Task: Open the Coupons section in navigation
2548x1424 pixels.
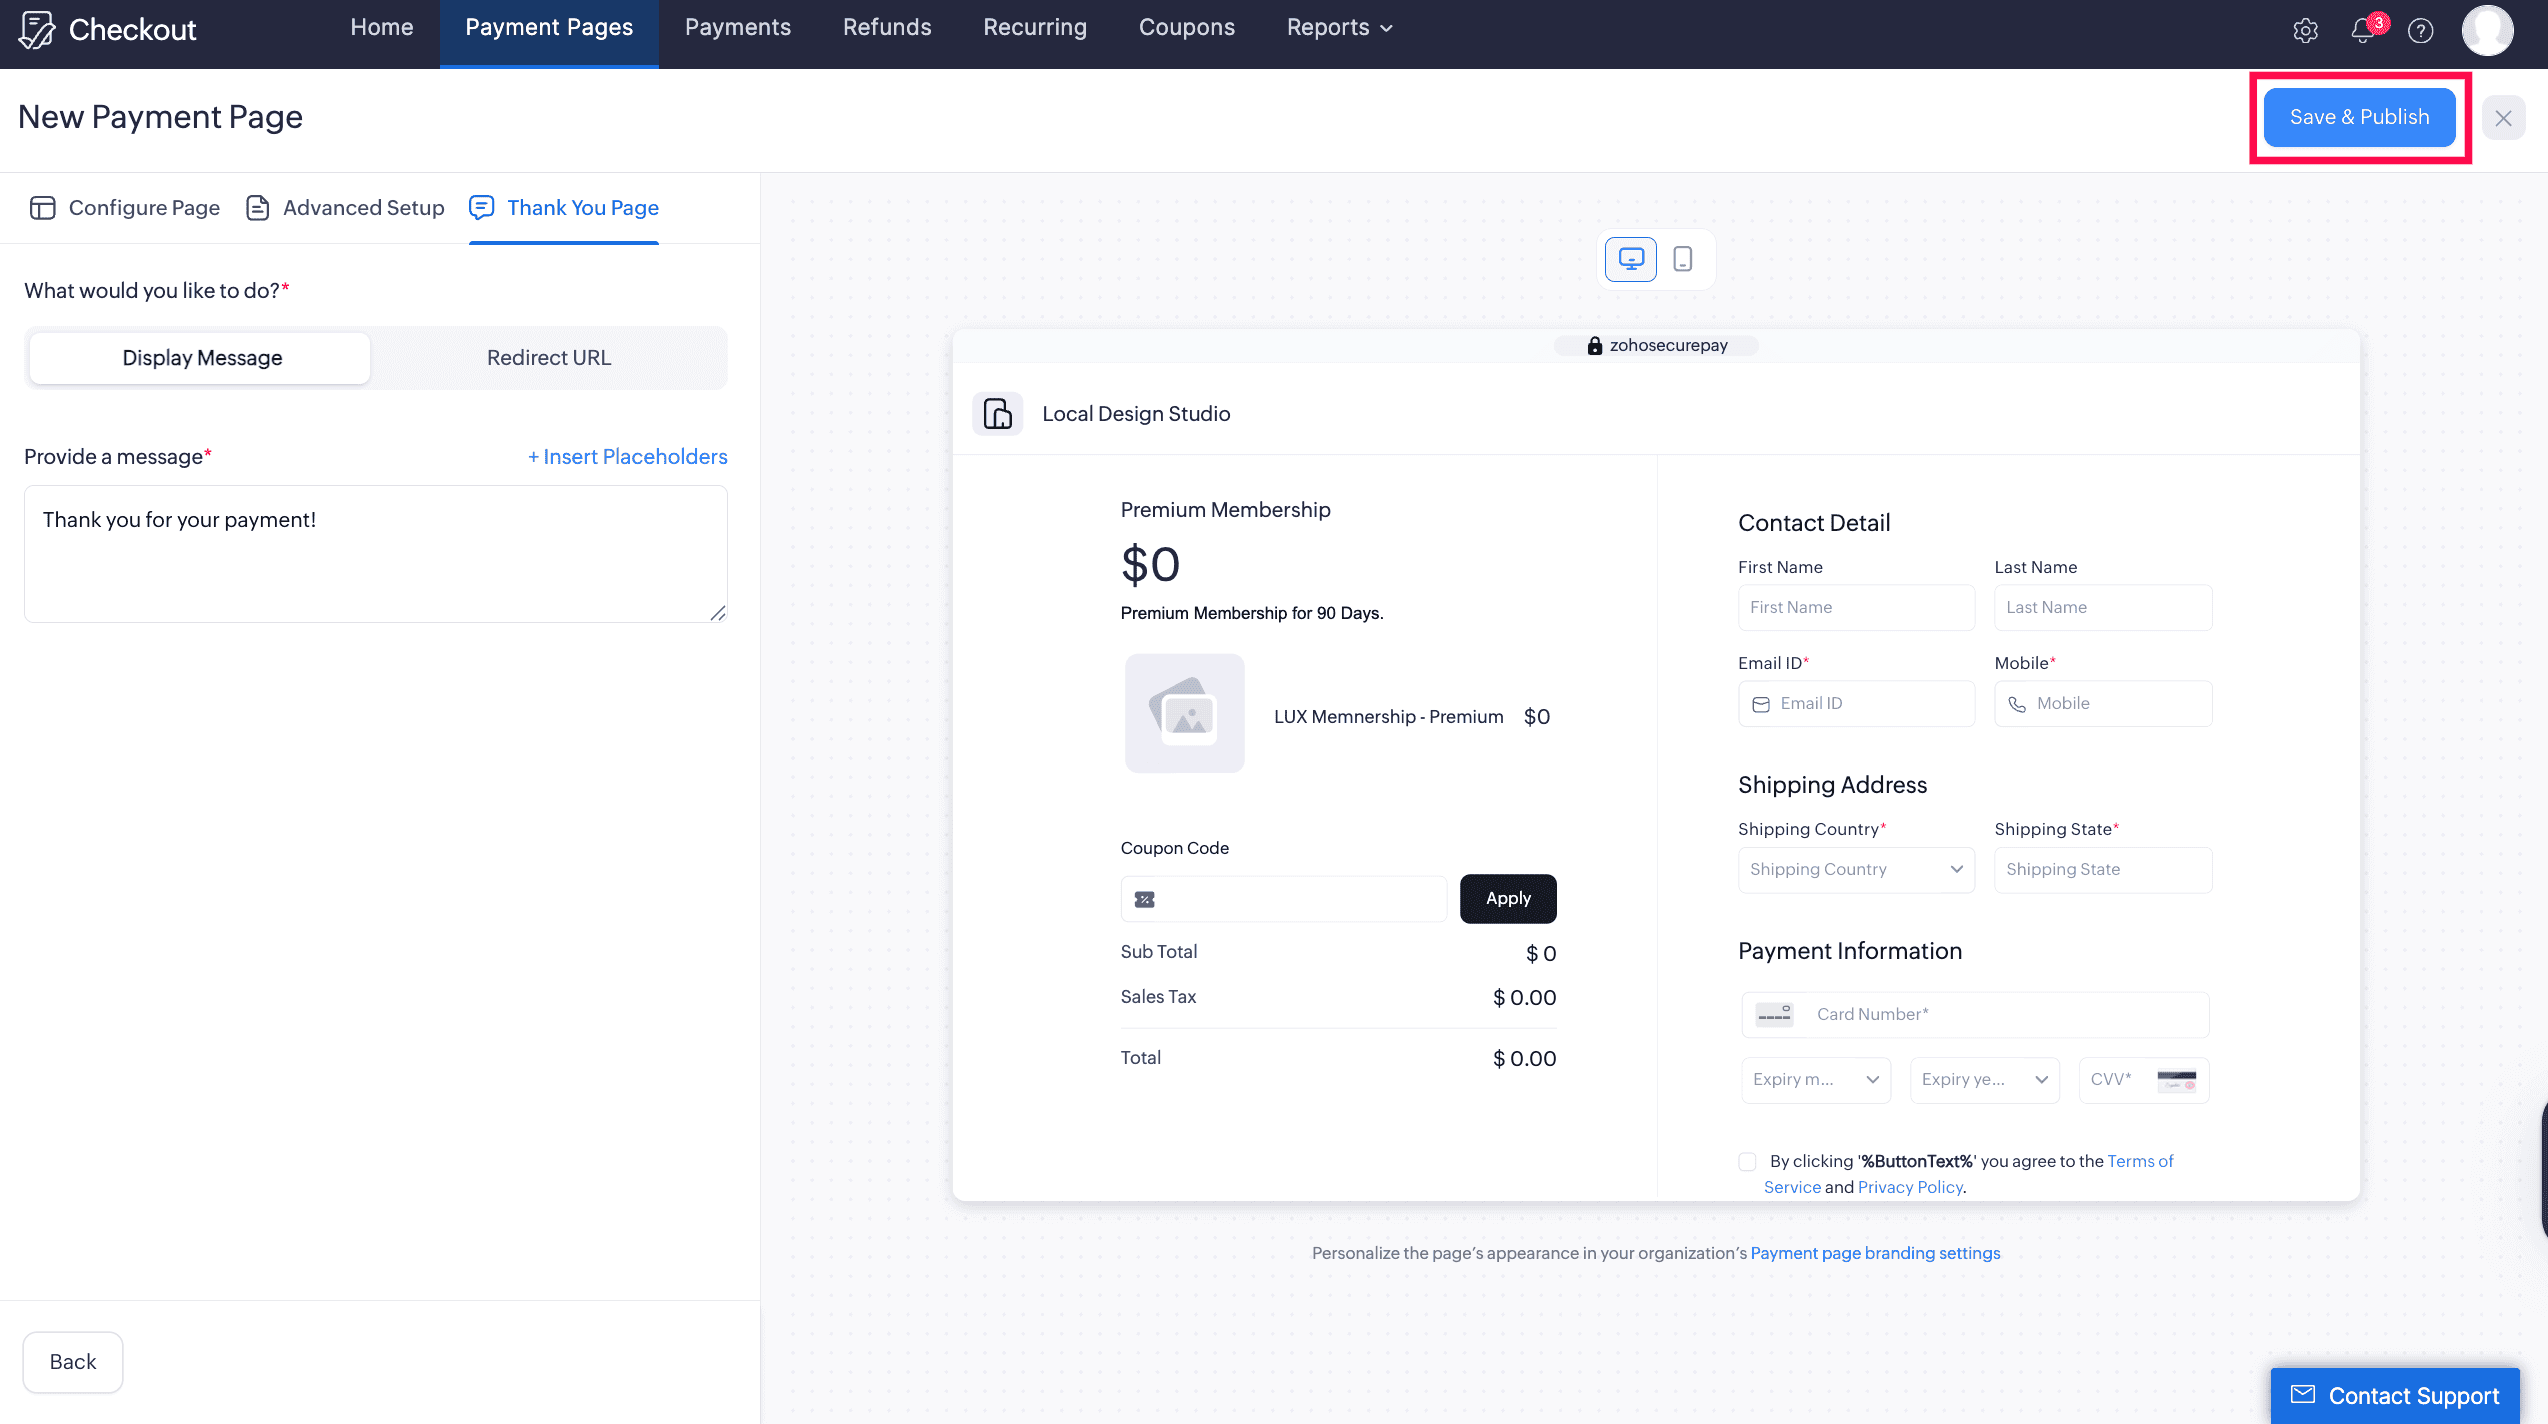Action: [1186, 27]
